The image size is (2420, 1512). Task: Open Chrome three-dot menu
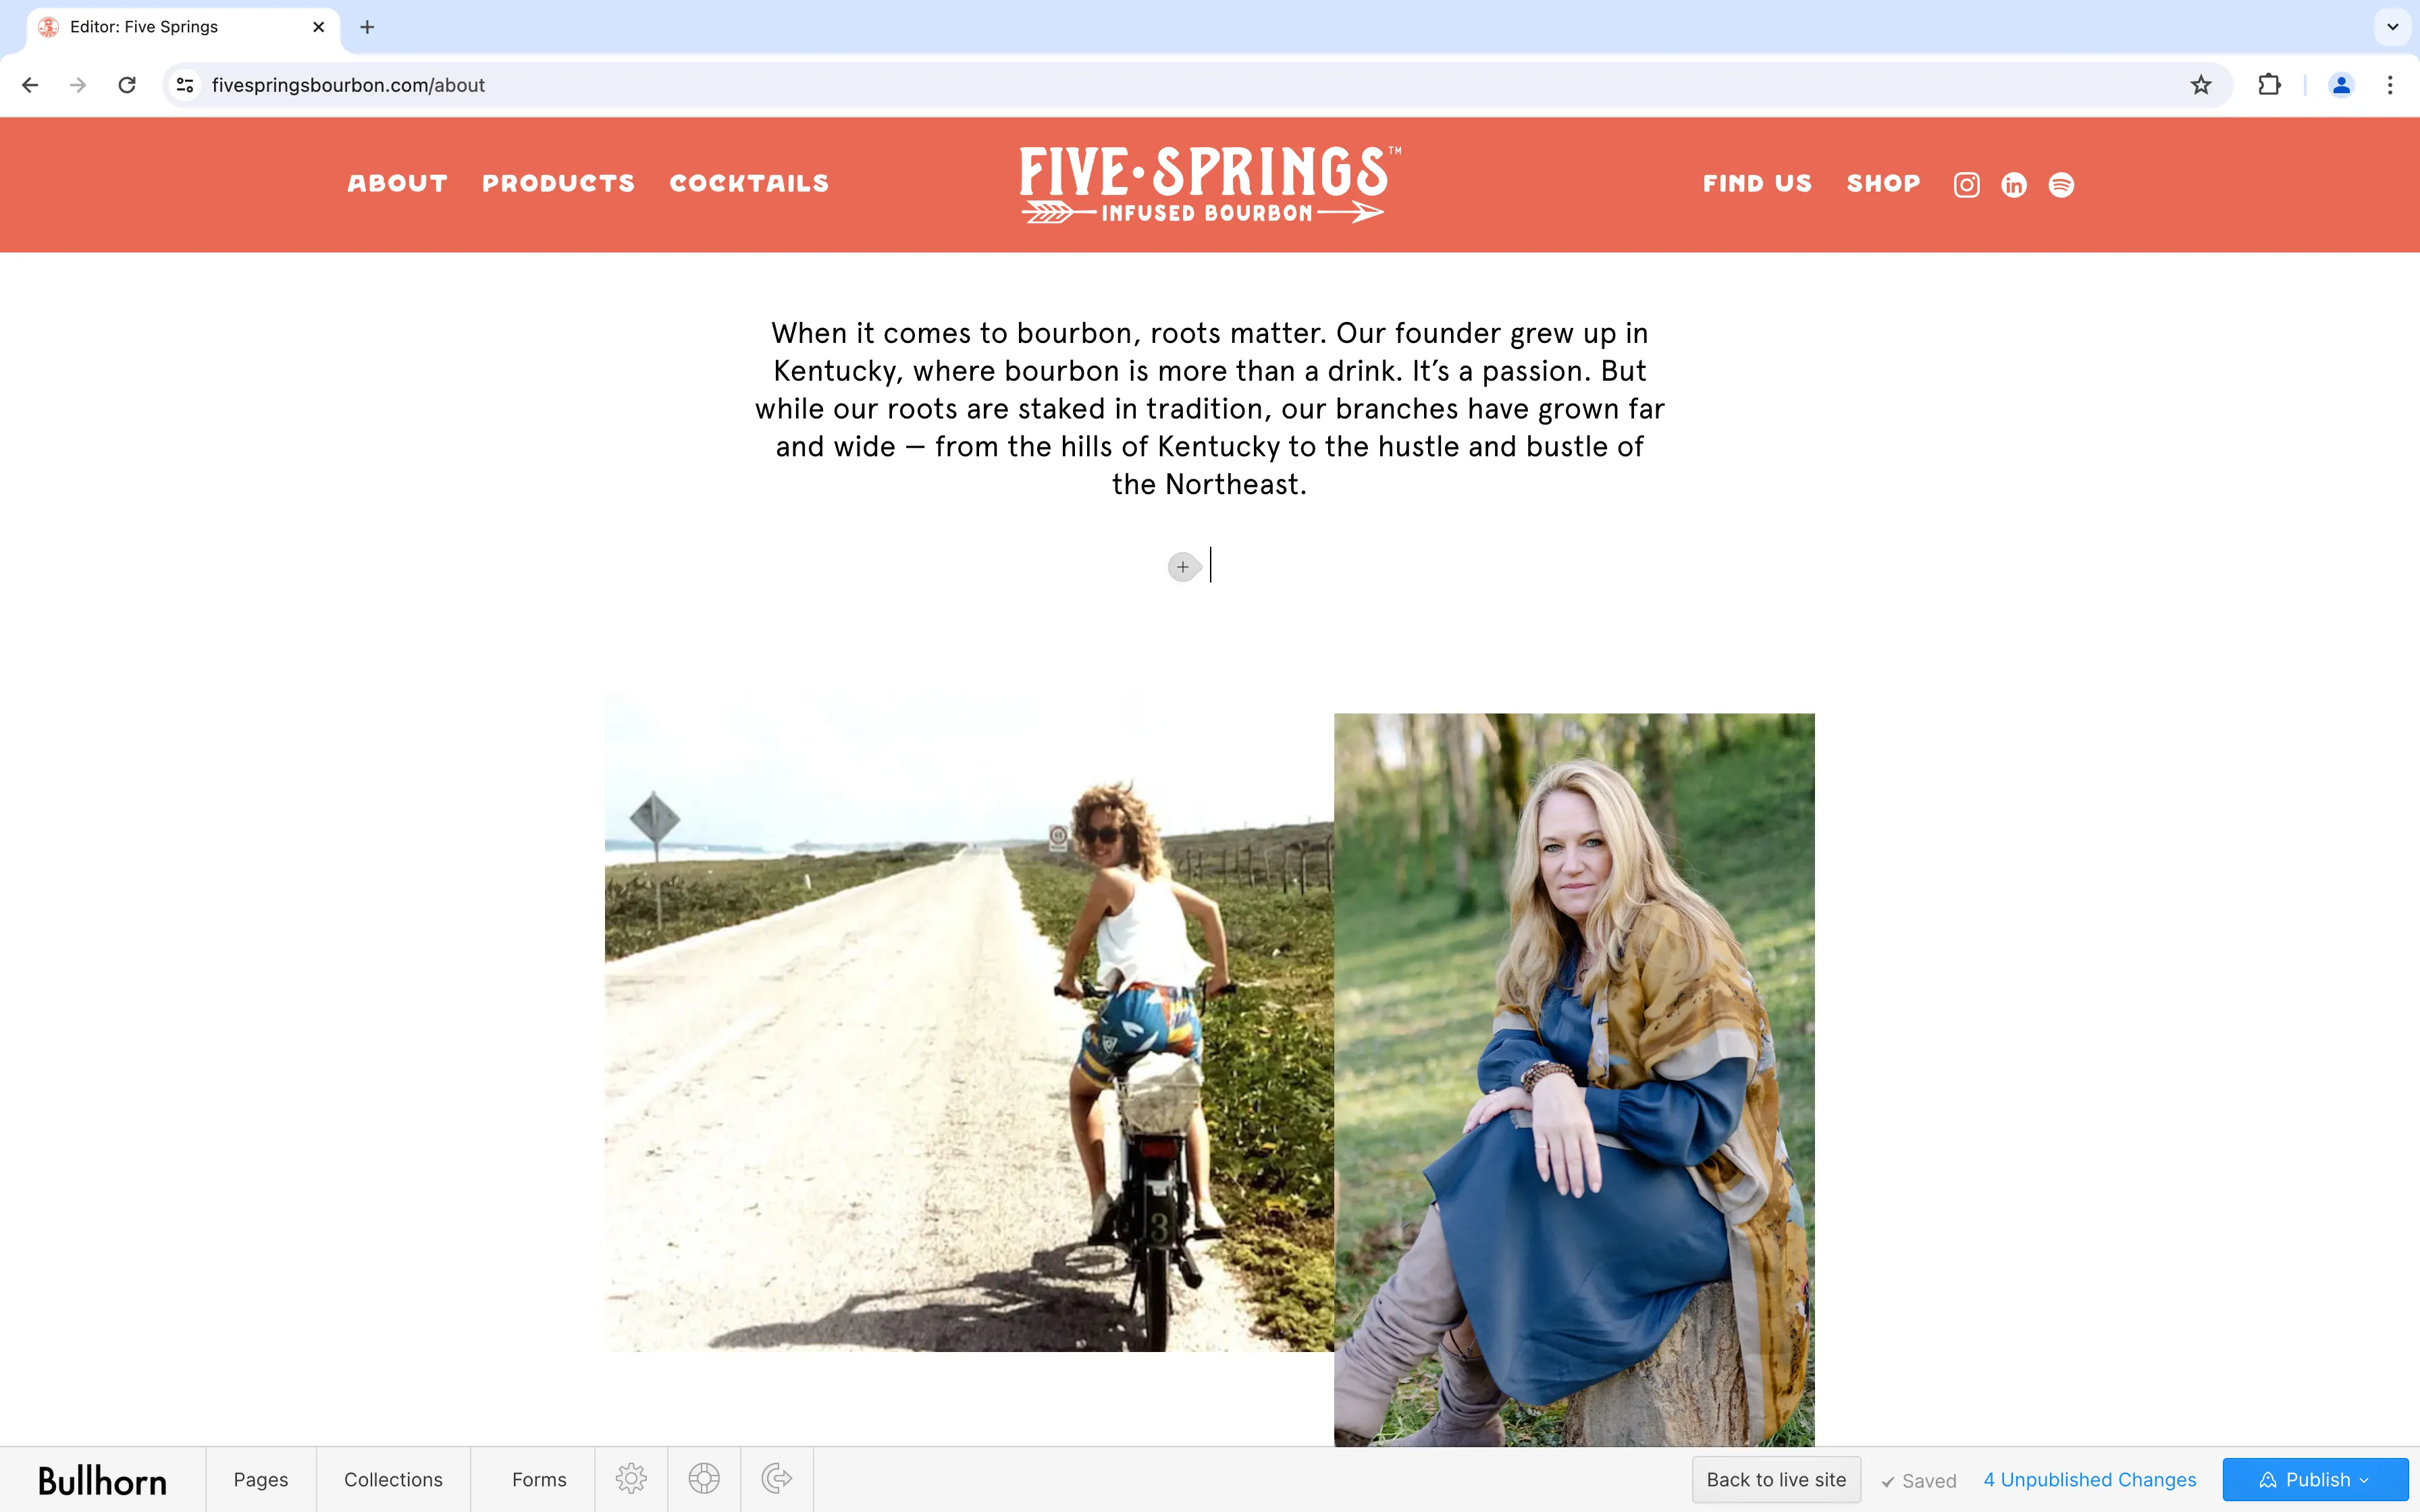(2390, 85)
